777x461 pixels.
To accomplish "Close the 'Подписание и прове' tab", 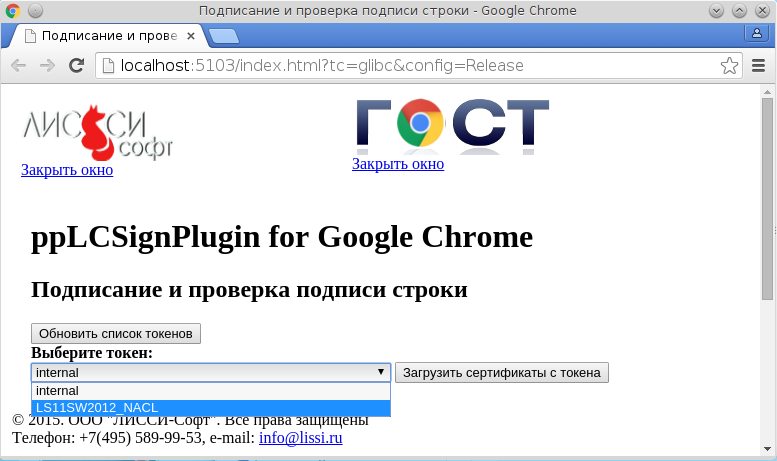I will pyautogui.click(x=191, y=36).
